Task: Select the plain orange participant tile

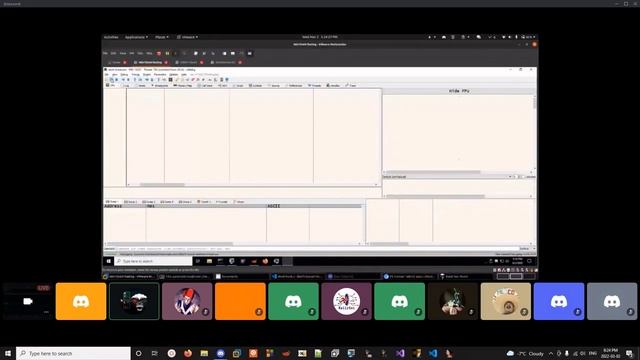Action: (x=240, y=301)
